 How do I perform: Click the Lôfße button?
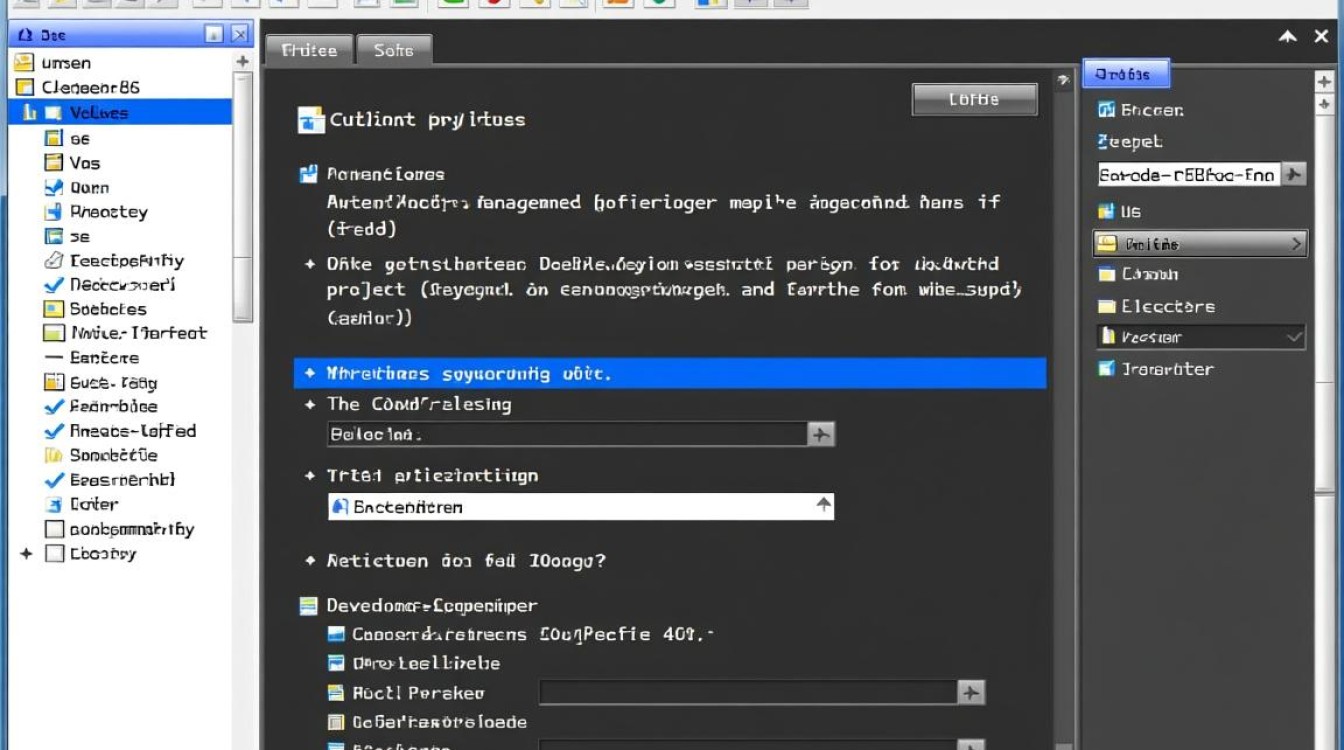pyautogui.click(x=974, y=100)
